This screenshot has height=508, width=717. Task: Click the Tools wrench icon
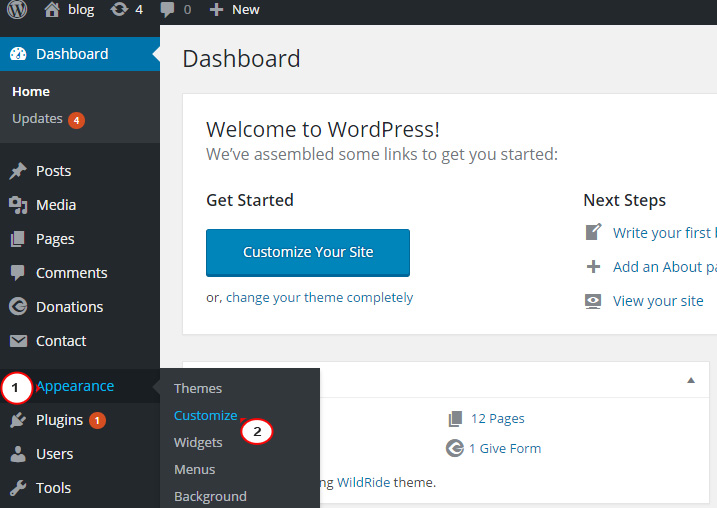point(18,488)
